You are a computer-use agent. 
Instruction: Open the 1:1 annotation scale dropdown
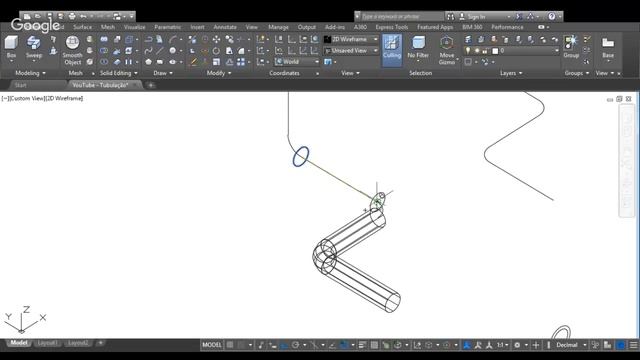pyautogui.click(x=502, y=345)
